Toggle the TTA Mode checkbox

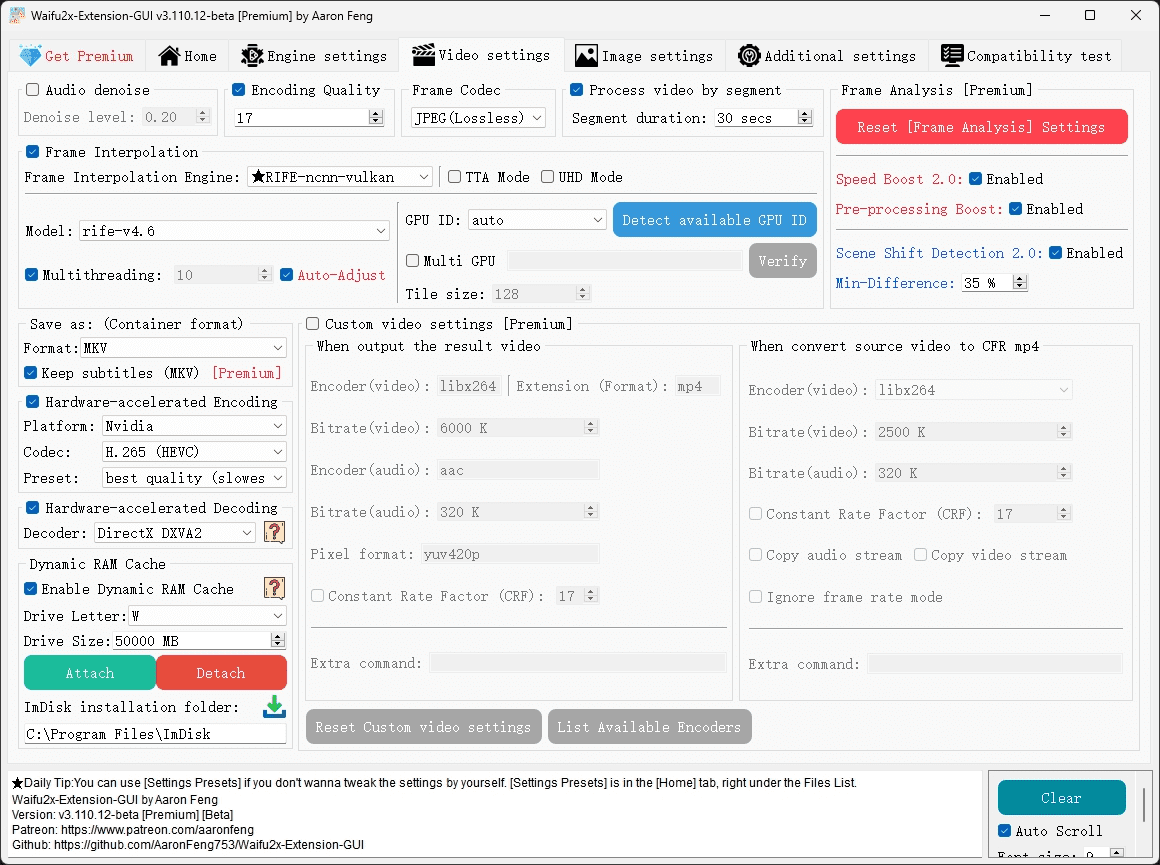pos(455,177)
